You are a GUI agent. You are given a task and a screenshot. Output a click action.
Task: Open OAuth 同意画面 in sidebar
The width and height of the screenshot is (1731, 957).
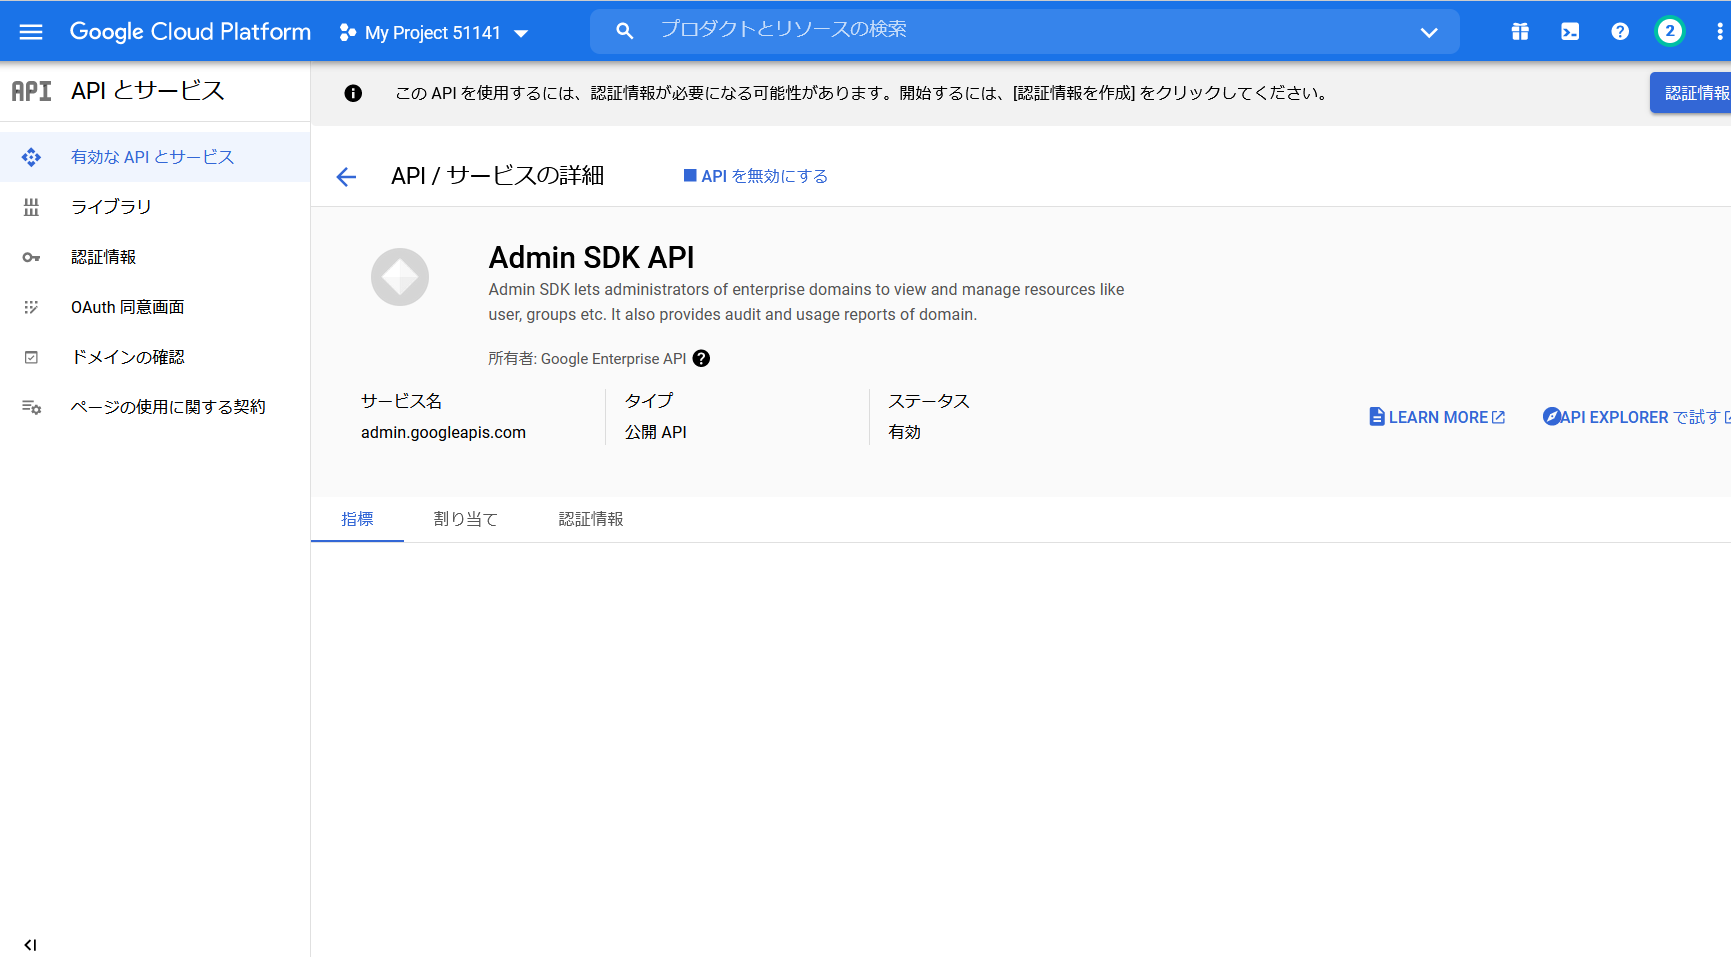tap(155, 307)
